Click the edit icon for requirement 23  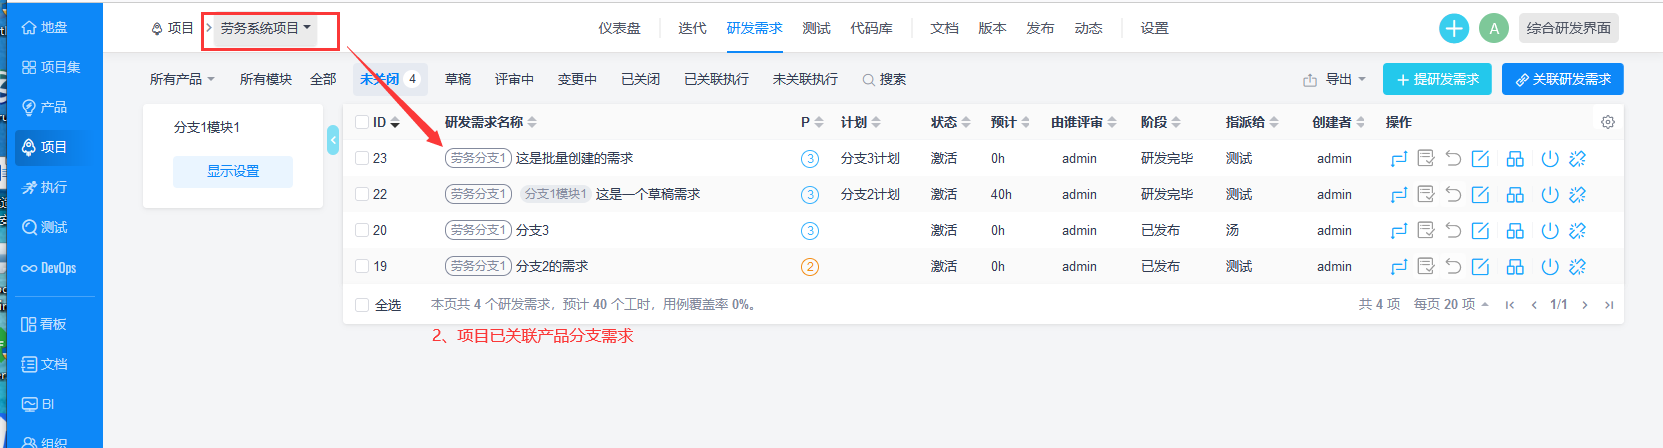coord(1481,158)
